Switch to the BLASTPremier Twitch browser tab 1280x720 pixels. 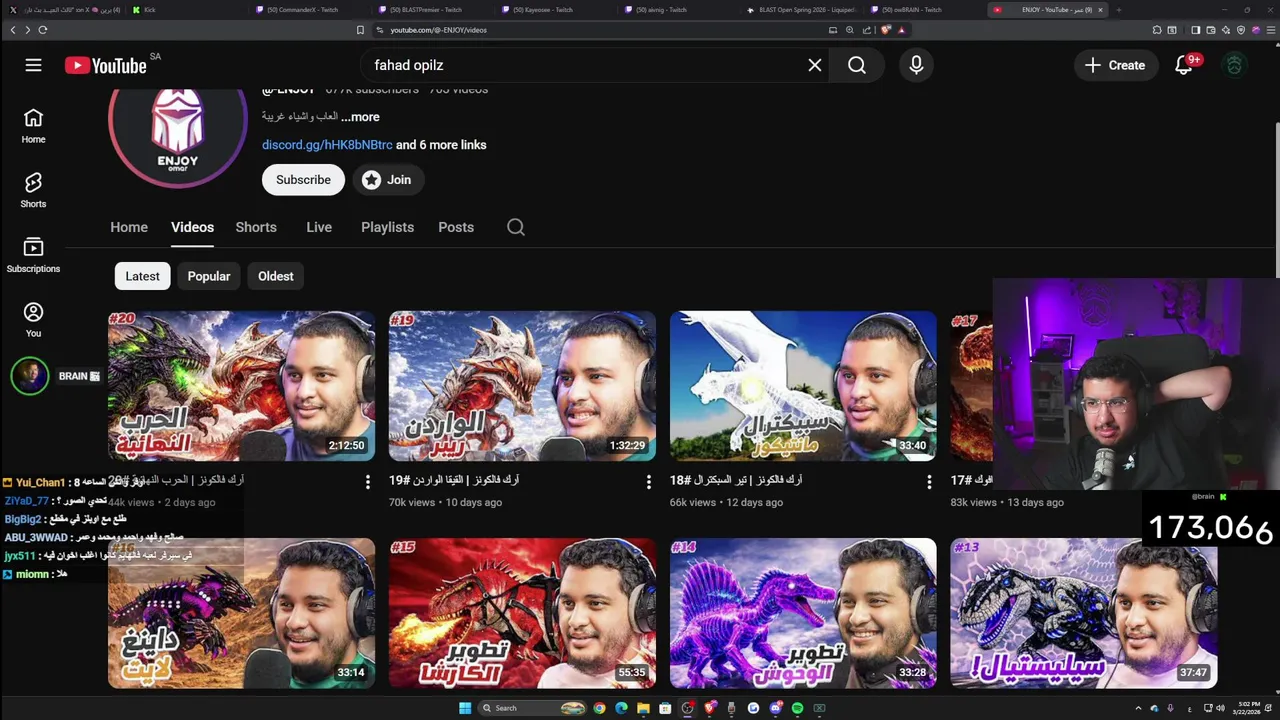(x=431, y=10)
